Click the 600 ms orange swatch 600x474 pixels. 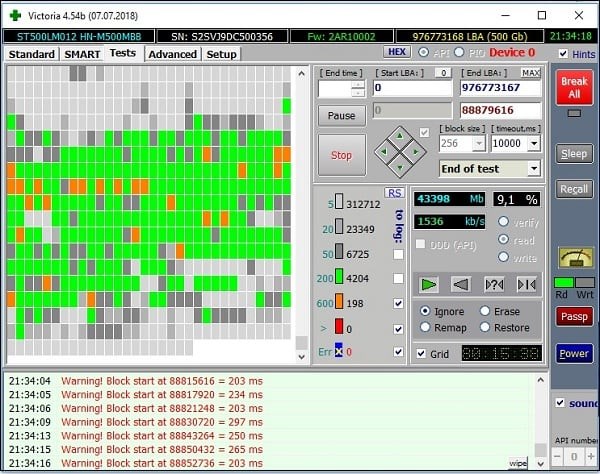coord(339,301)
